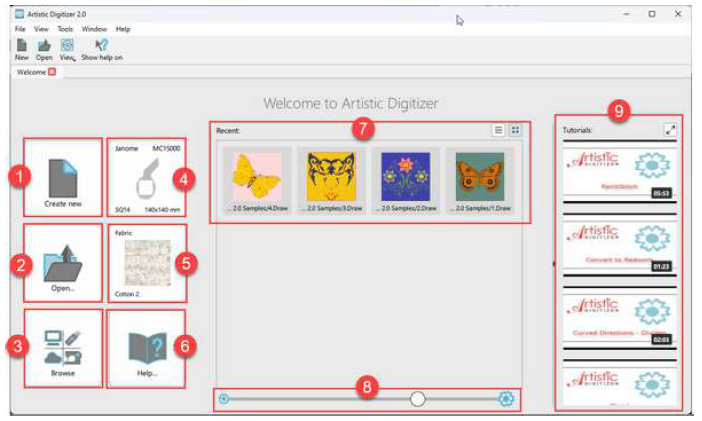The height and width of the screenshot is (421, 702).
Task: Open the Window menu
Action: point(94,29)
